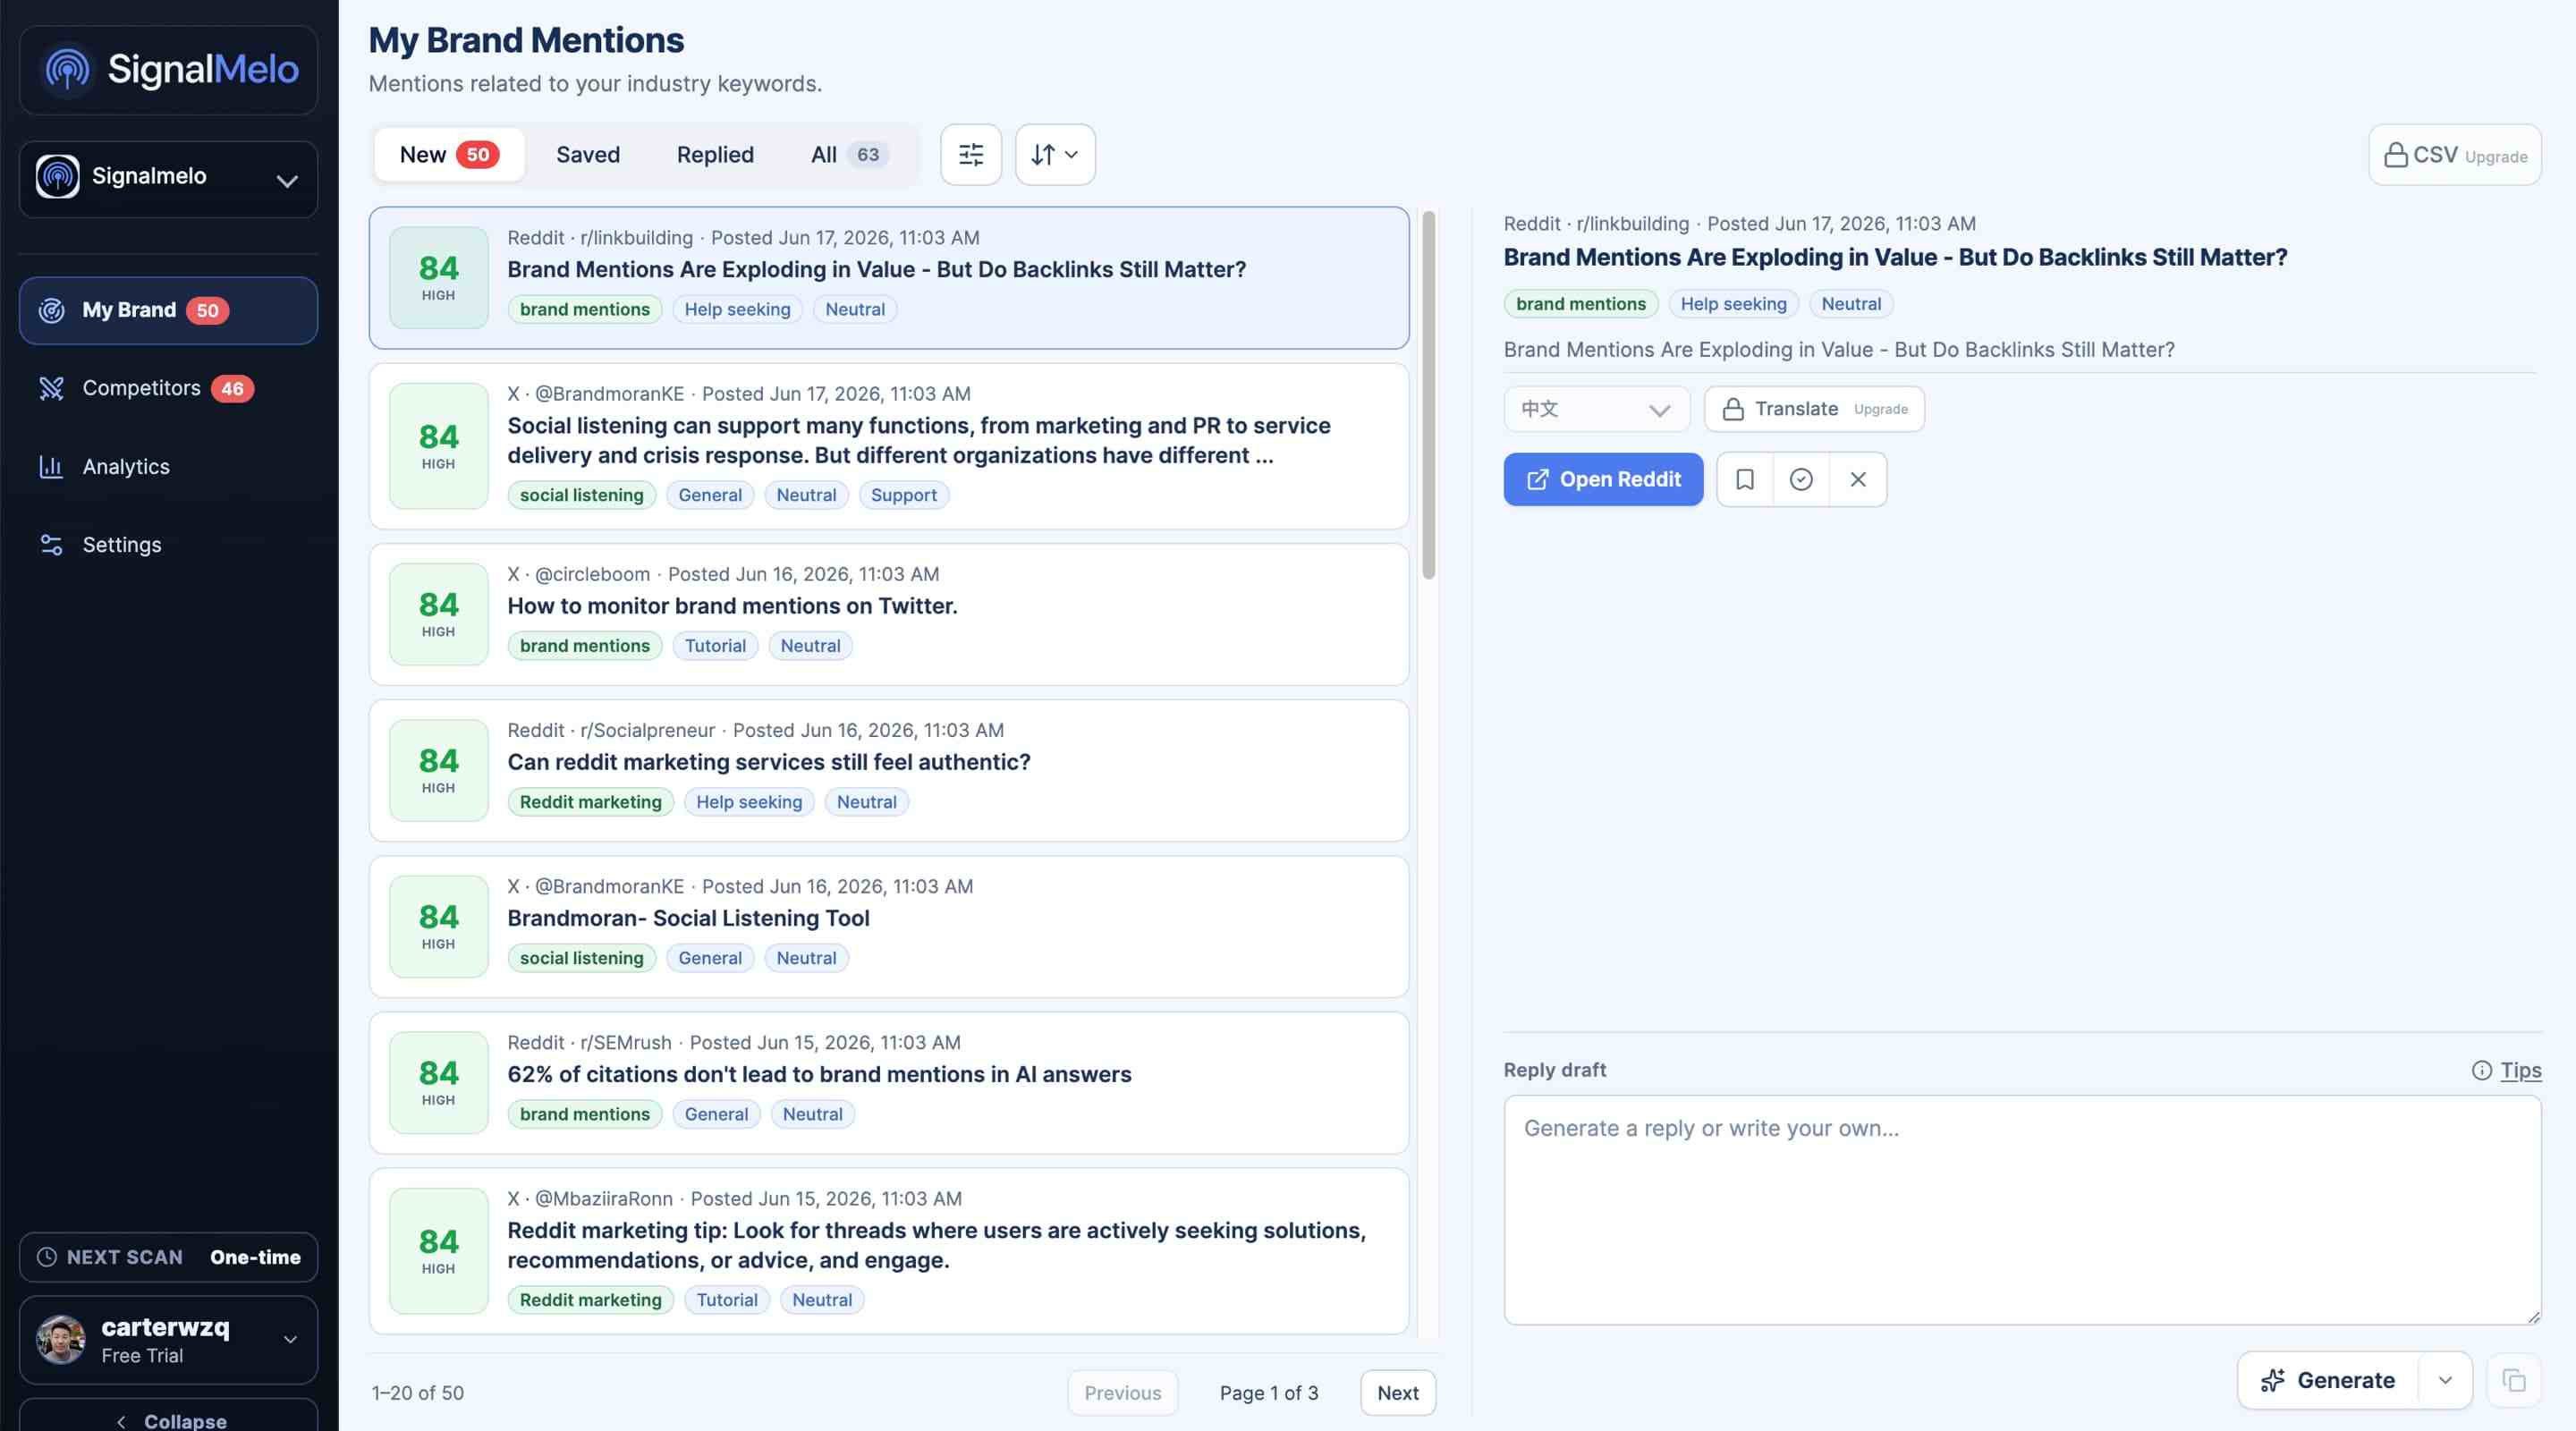Click the locked CSV export button
The height and width of the screenshot is (1431, 2576).
pyautogui.click(x=2454, y=155)
